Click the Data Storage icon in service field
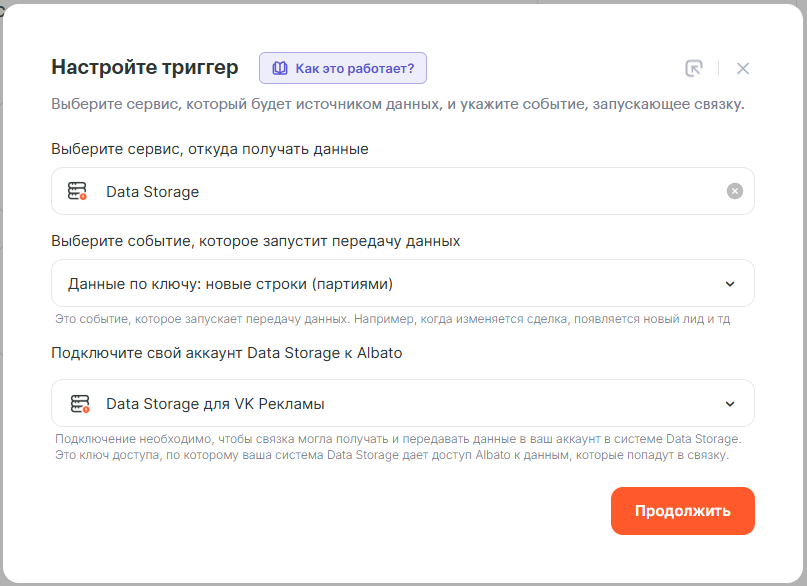 [78, 191]
